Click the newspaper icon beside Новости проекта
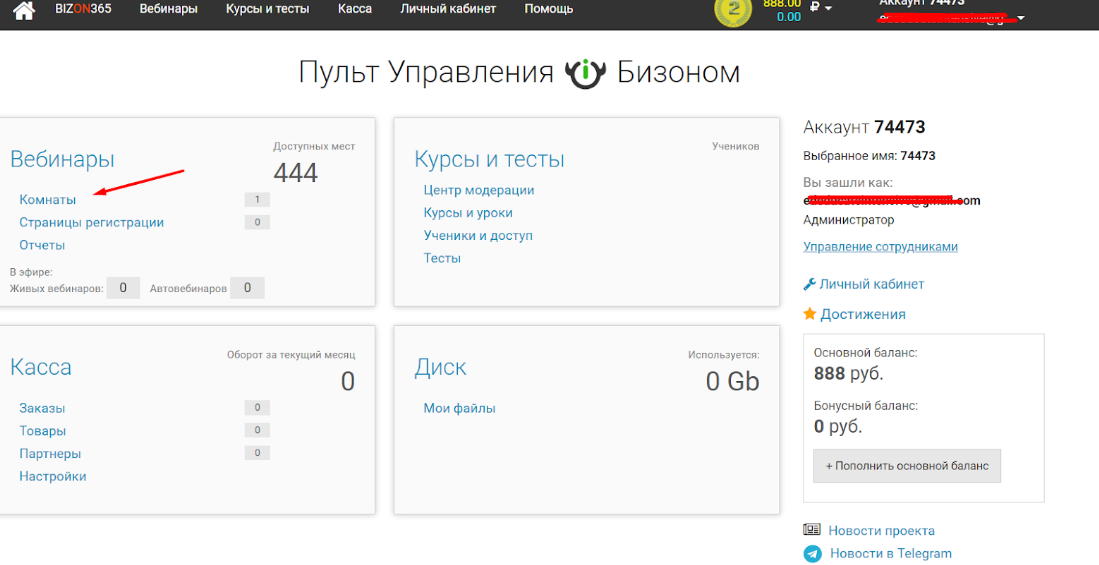1099x565 pixels. 812,531
